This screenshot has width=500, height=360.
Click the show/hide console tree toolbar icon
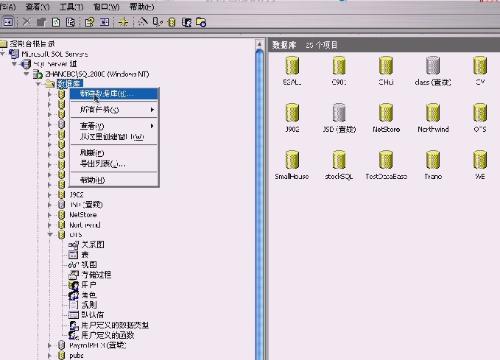pyautogui.click(x=8, y=22)
